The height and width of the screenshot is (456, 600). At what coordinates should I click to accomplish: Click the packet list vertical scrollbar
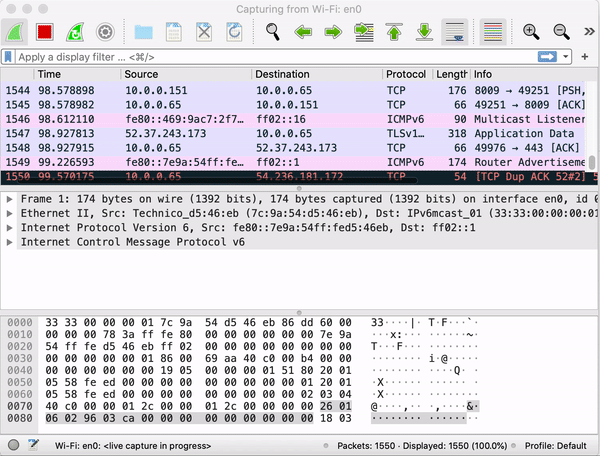[x=592, y=164]
